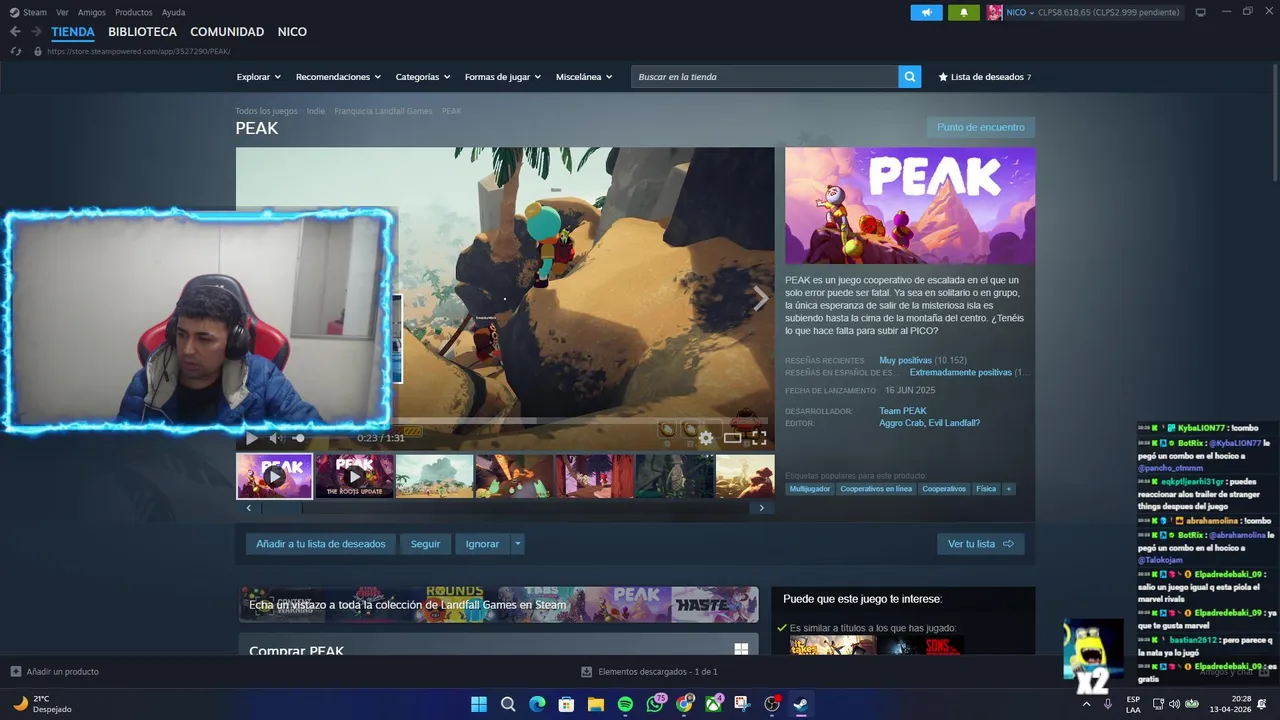The image size is (1280, 720).
Task: Switch to the BIBLIOTECA tab
Action: pyautogui.click(x=142, y=32)
